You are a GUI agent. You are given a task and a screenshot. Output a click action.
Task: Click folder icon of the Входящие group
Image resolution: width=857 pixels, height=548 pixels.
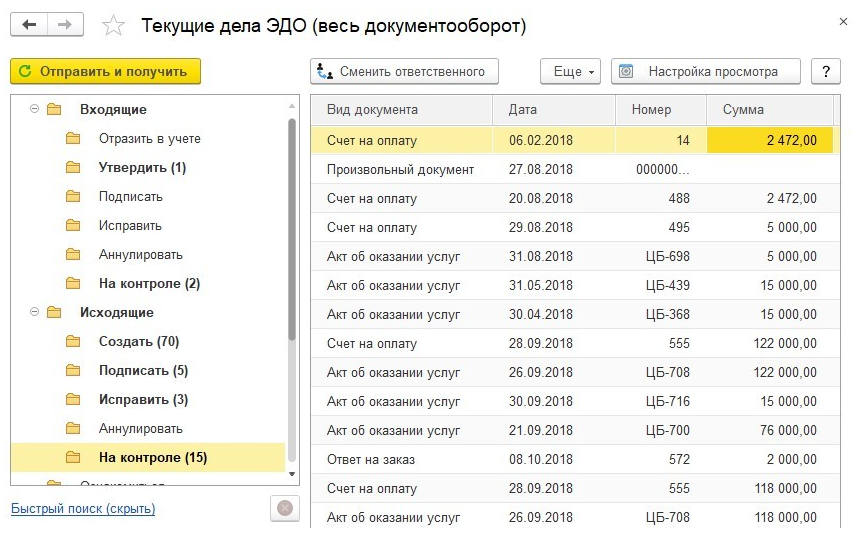click(54, 109)
